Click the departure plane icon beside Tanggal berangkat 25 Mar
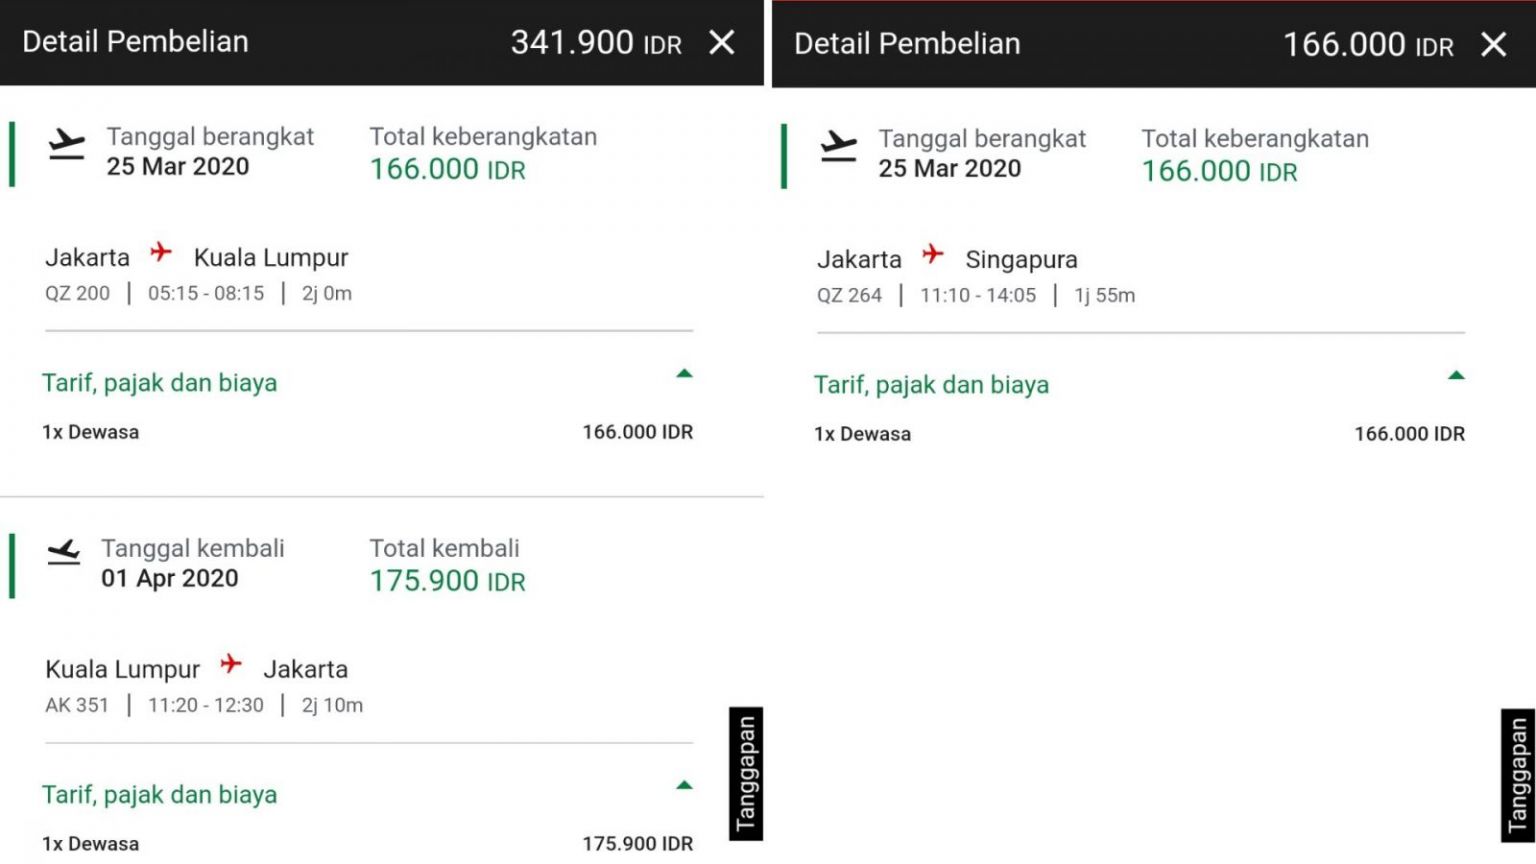The width and height of the screenshot is (1536, 864). point(67,146)
